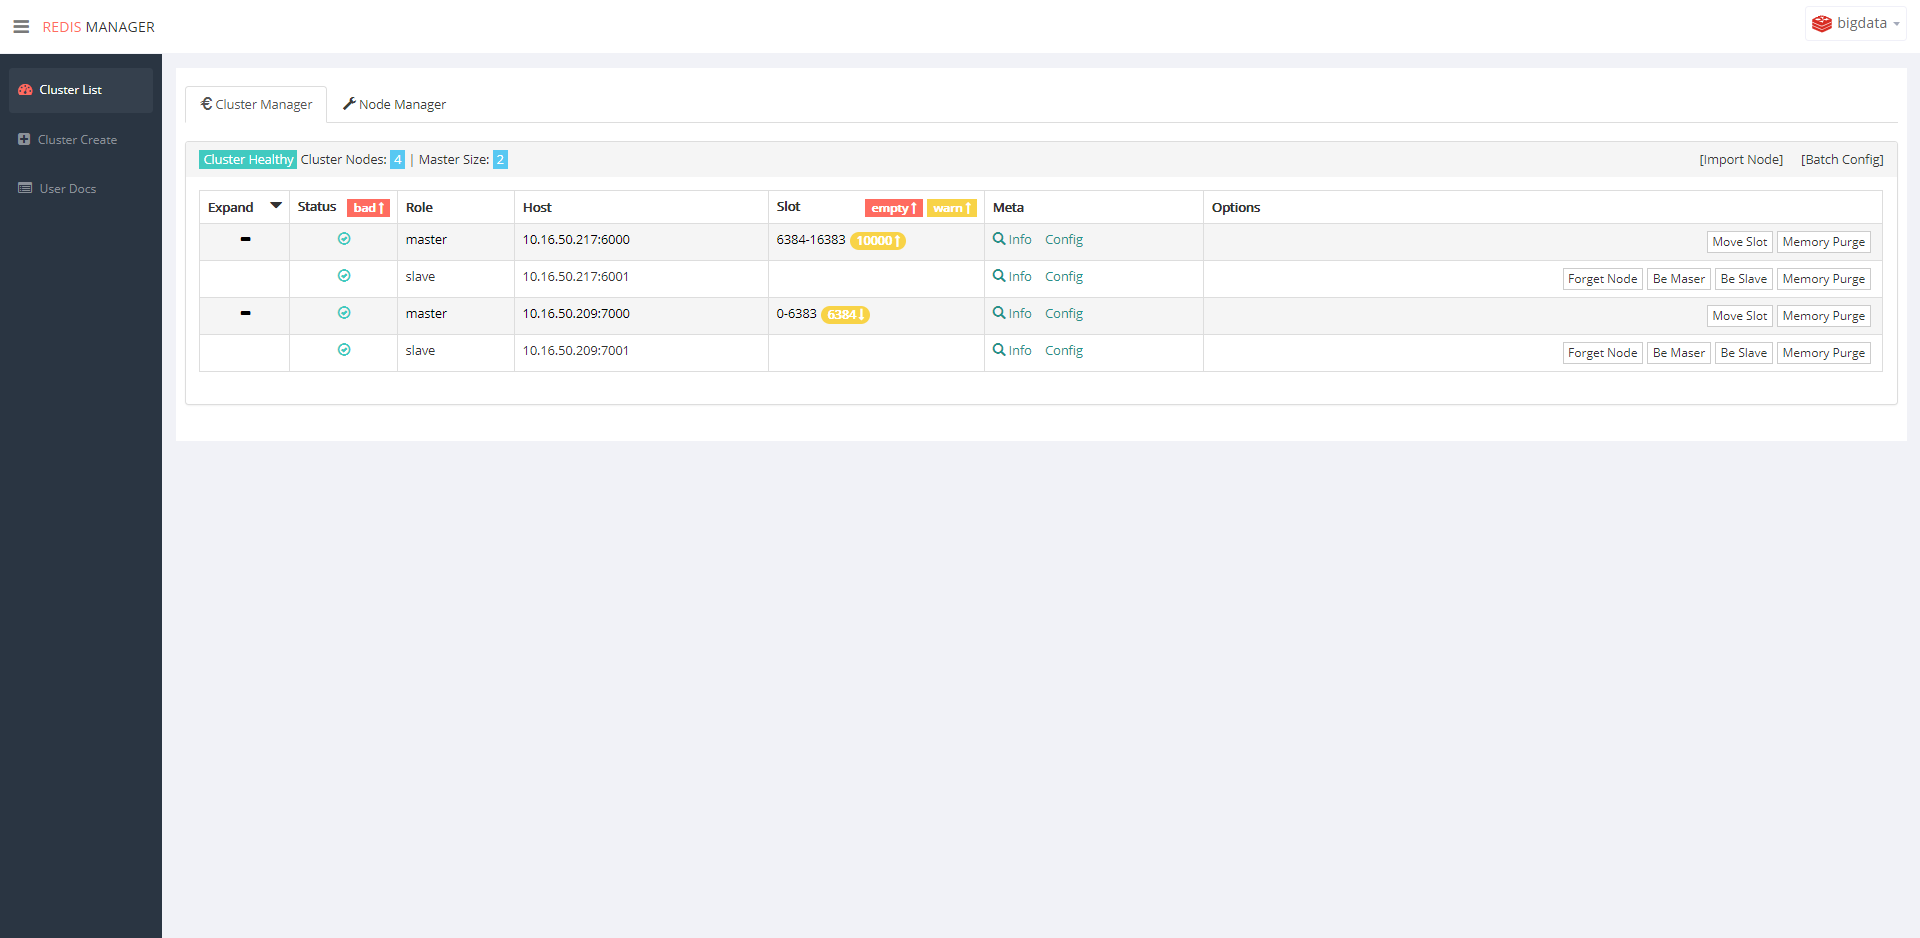Click the Batch Config link
This screenshot has height=938, width=1920.
[1842, 160]
